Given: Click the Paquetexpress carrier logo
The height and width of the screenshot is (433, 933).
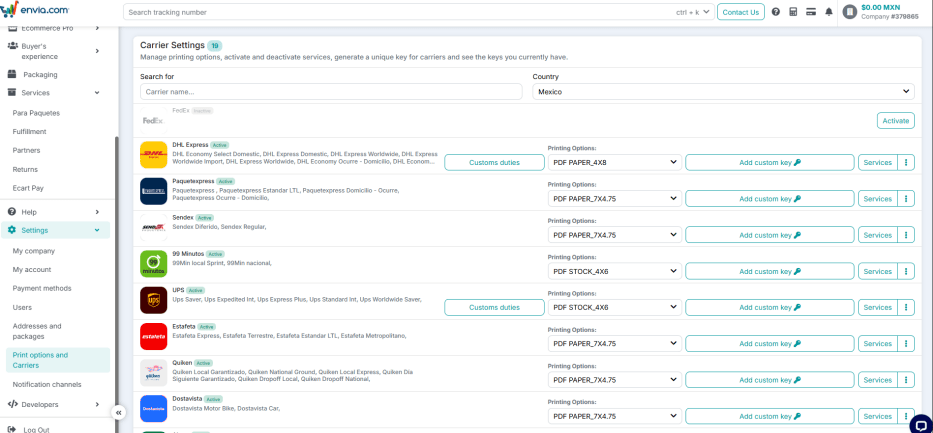Looking at the screenshot, I should [154, 192].
